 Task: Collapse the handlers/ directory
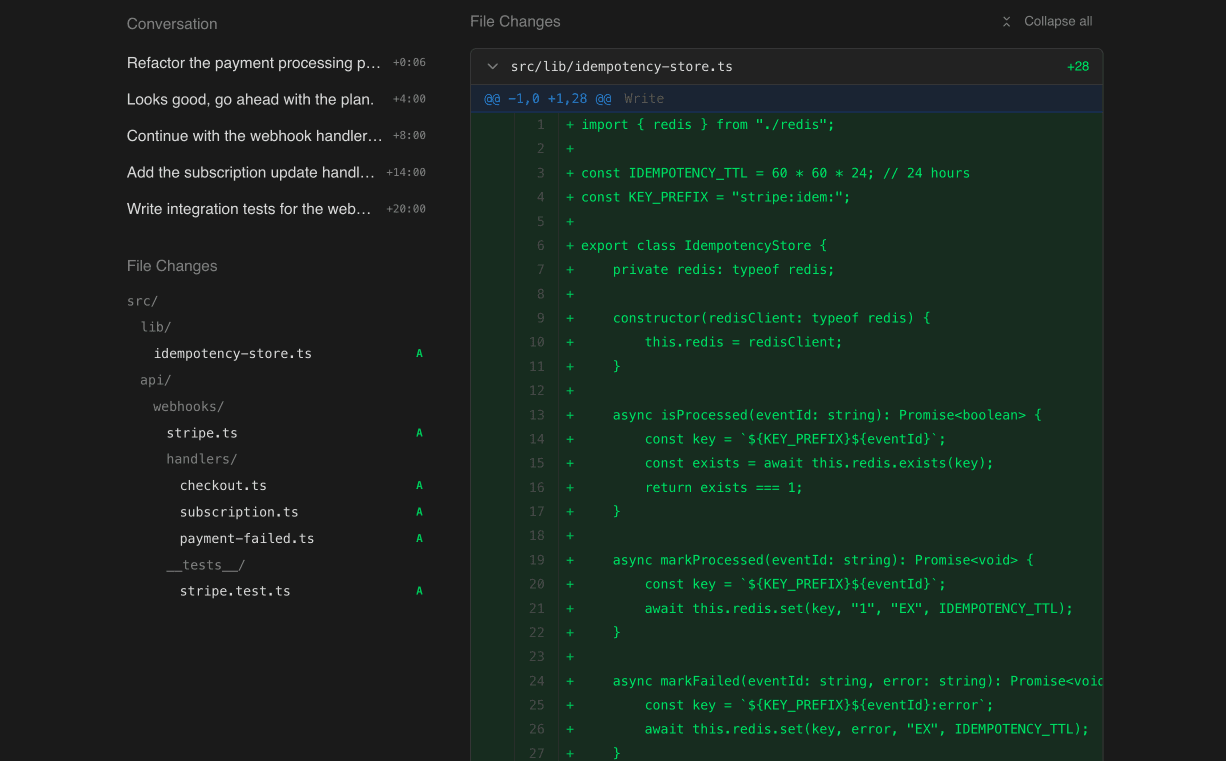(202, 459)
